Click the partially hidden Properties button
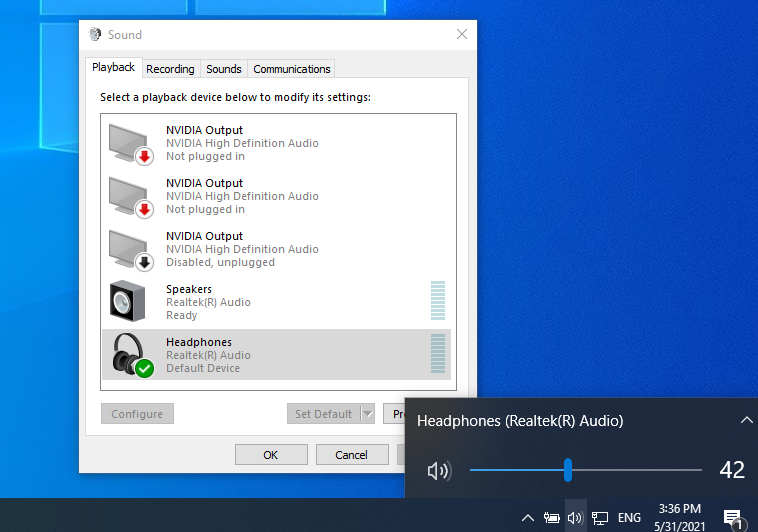The image size is (758, 532). pyautogui.click(x=394, y=414)
